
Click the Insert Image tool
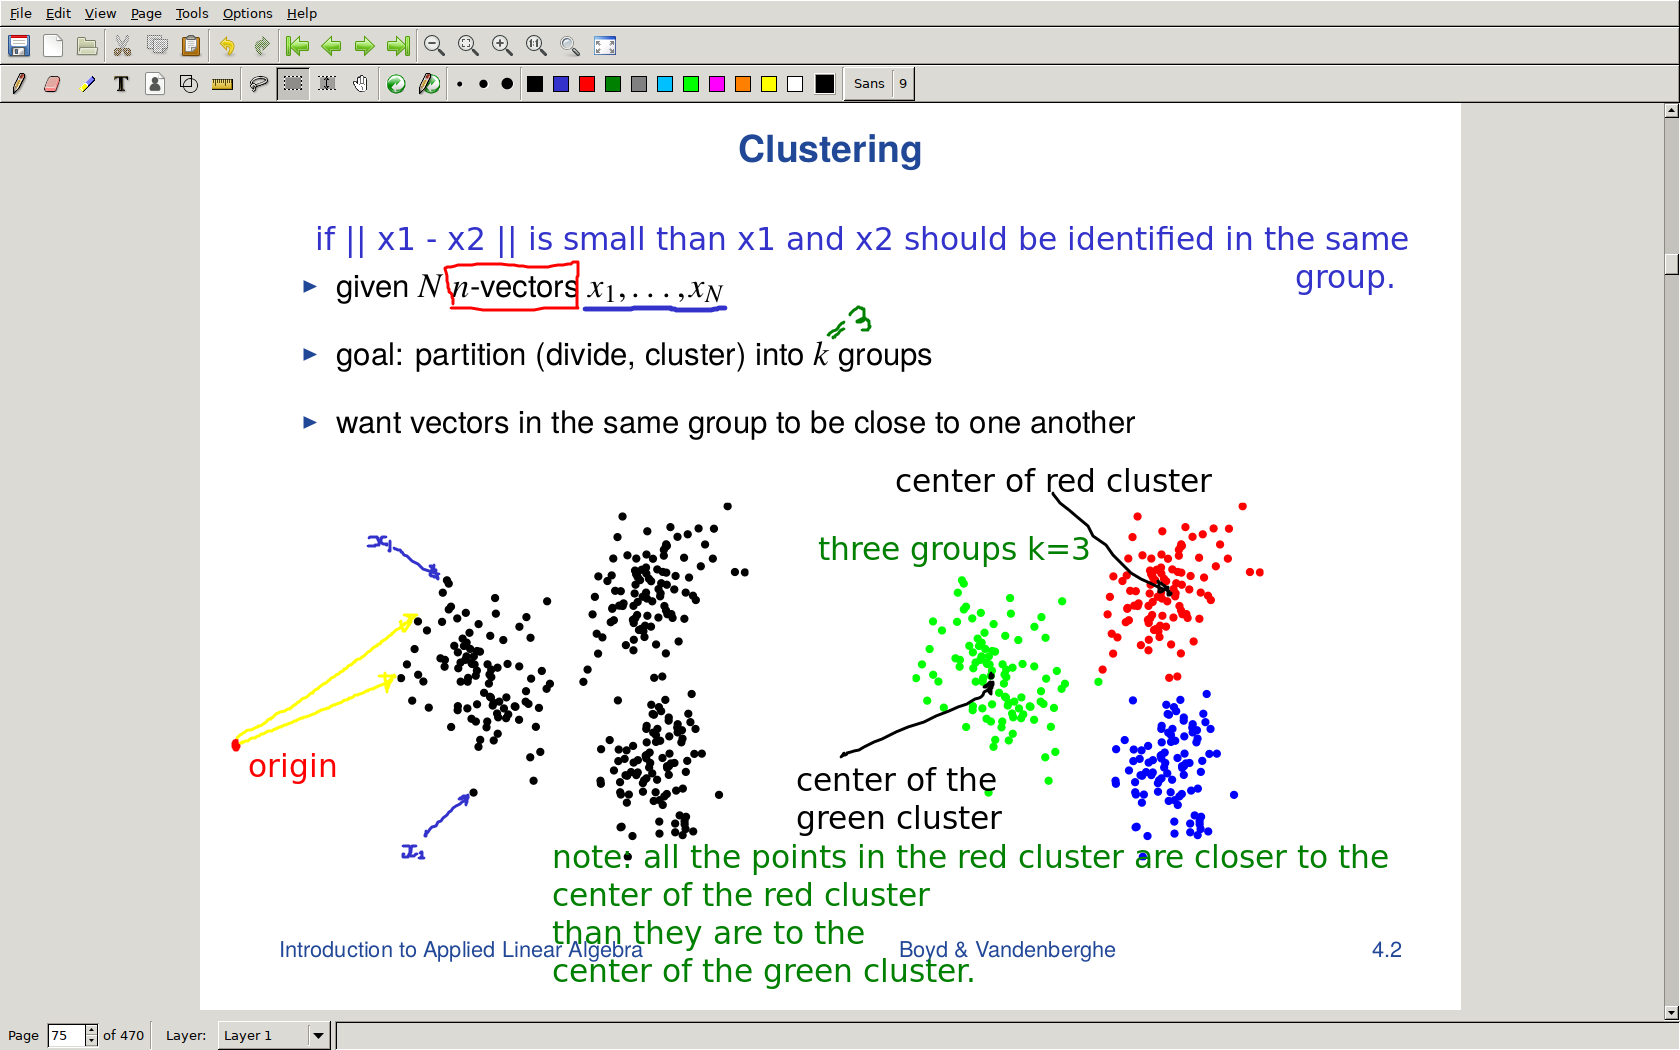tap(155, 84)
